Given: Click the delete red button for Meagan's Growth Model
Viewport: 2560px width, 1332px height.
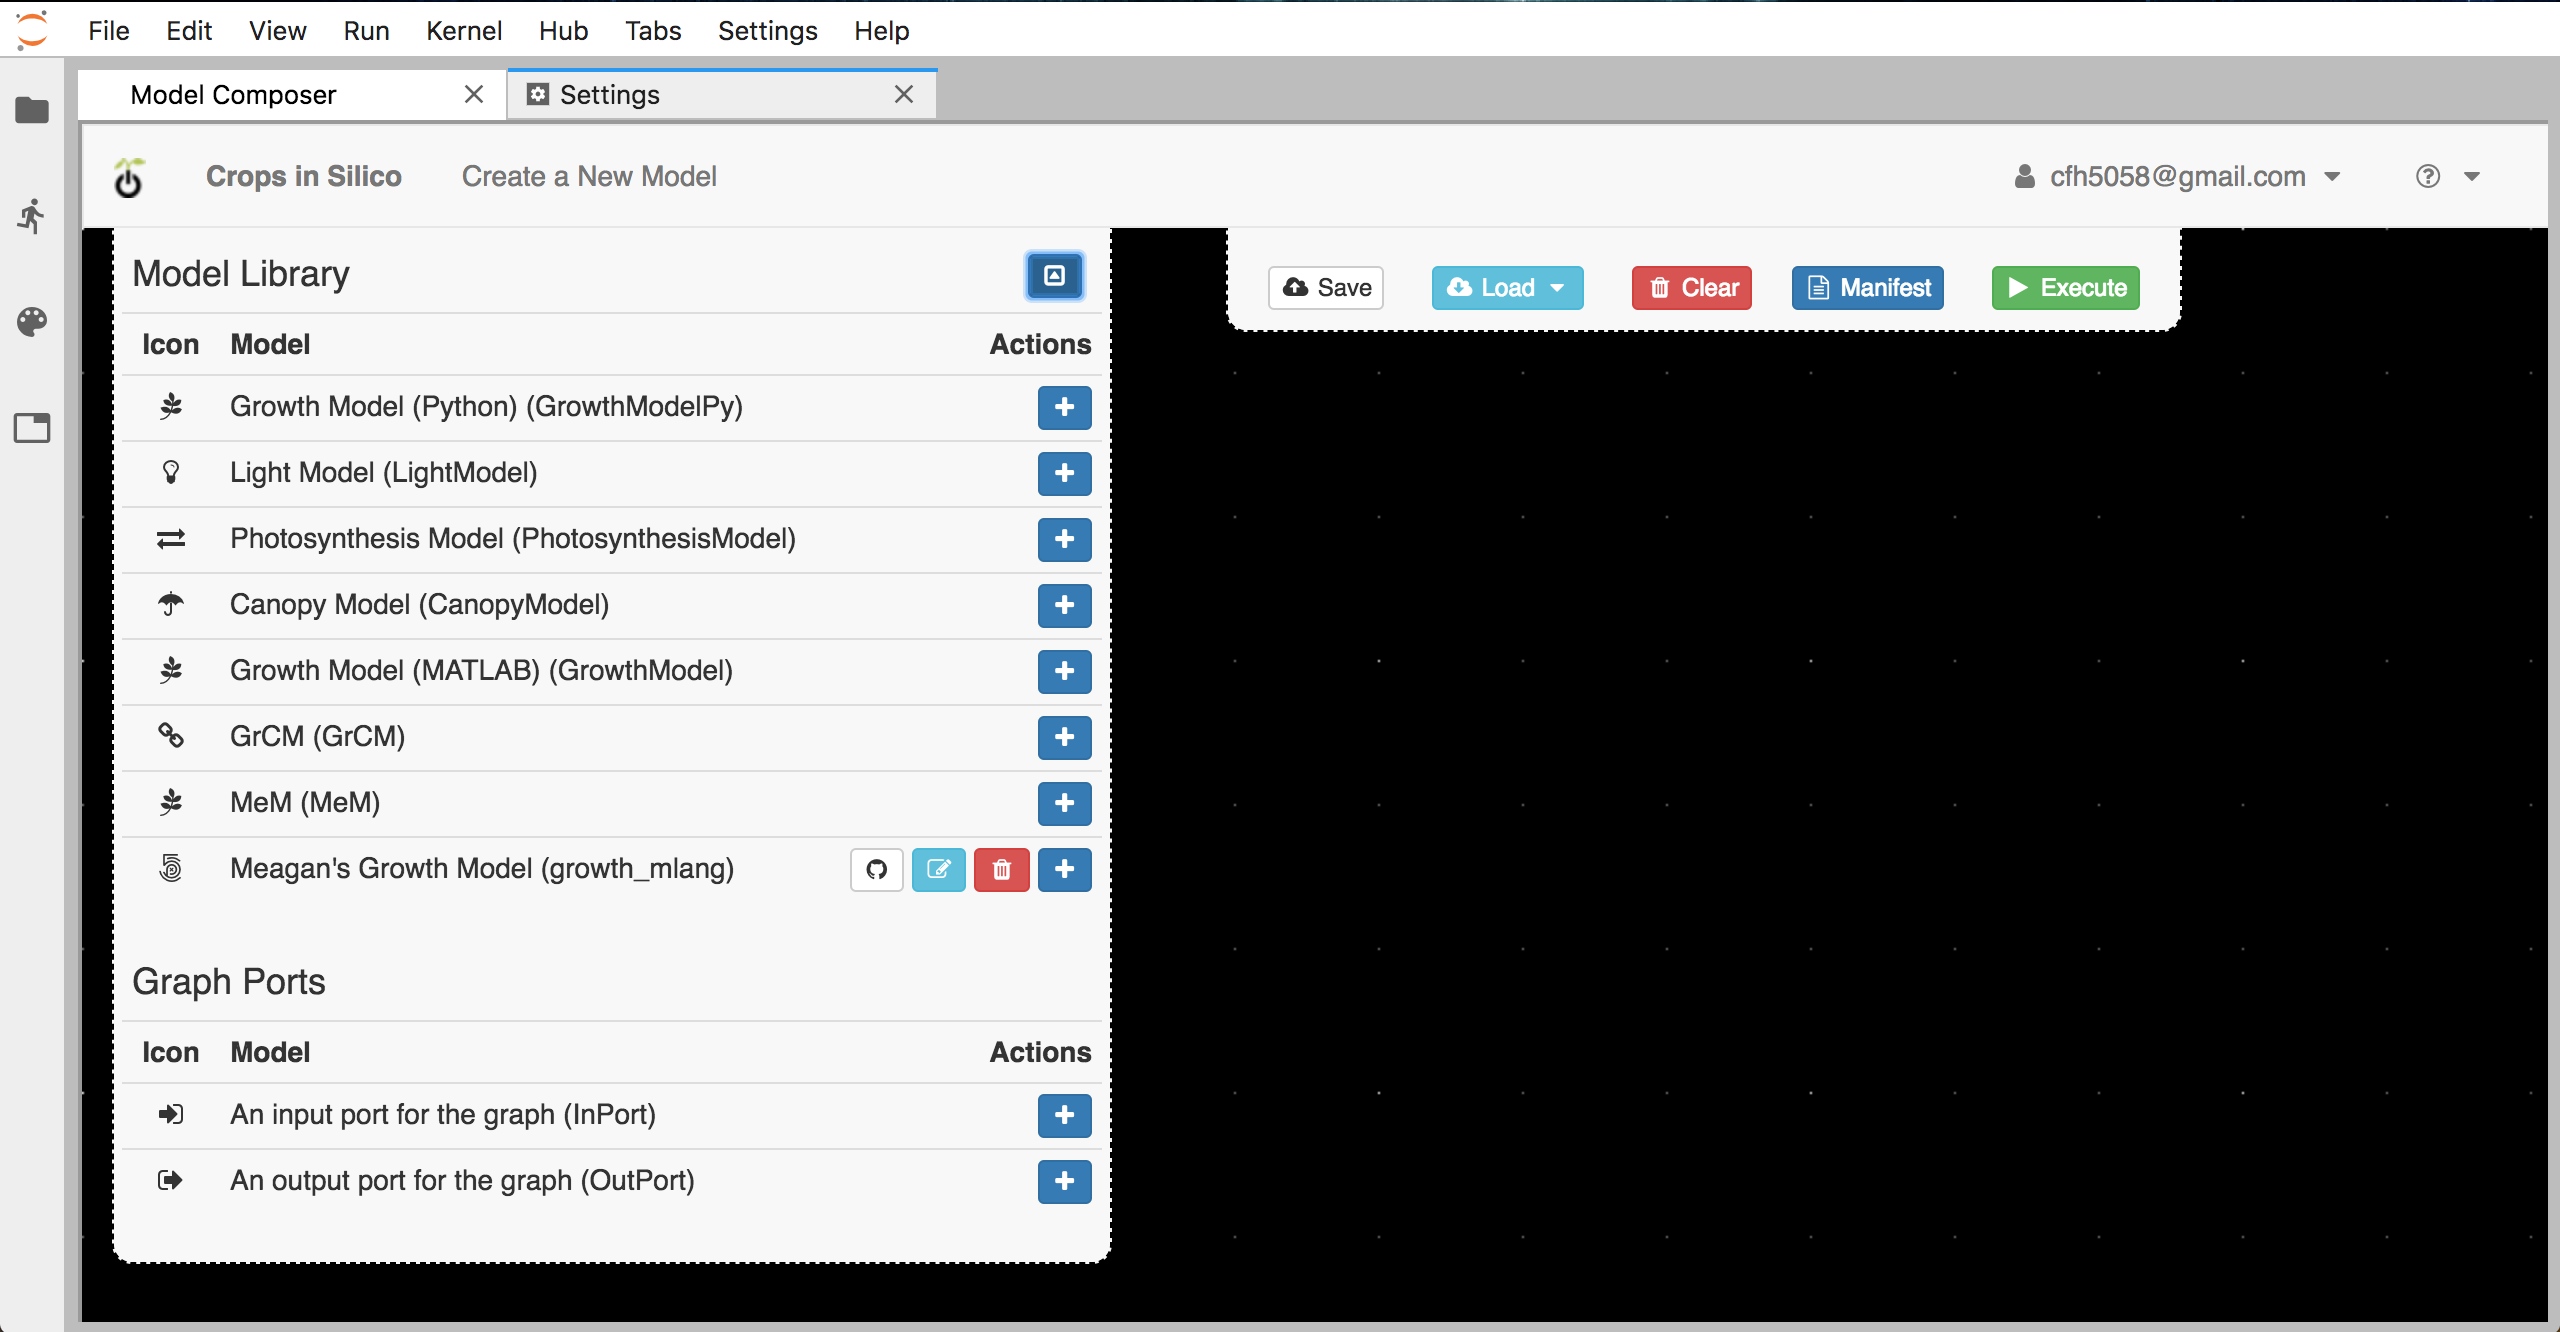Looking at the screenshot, I should 1001,868.
